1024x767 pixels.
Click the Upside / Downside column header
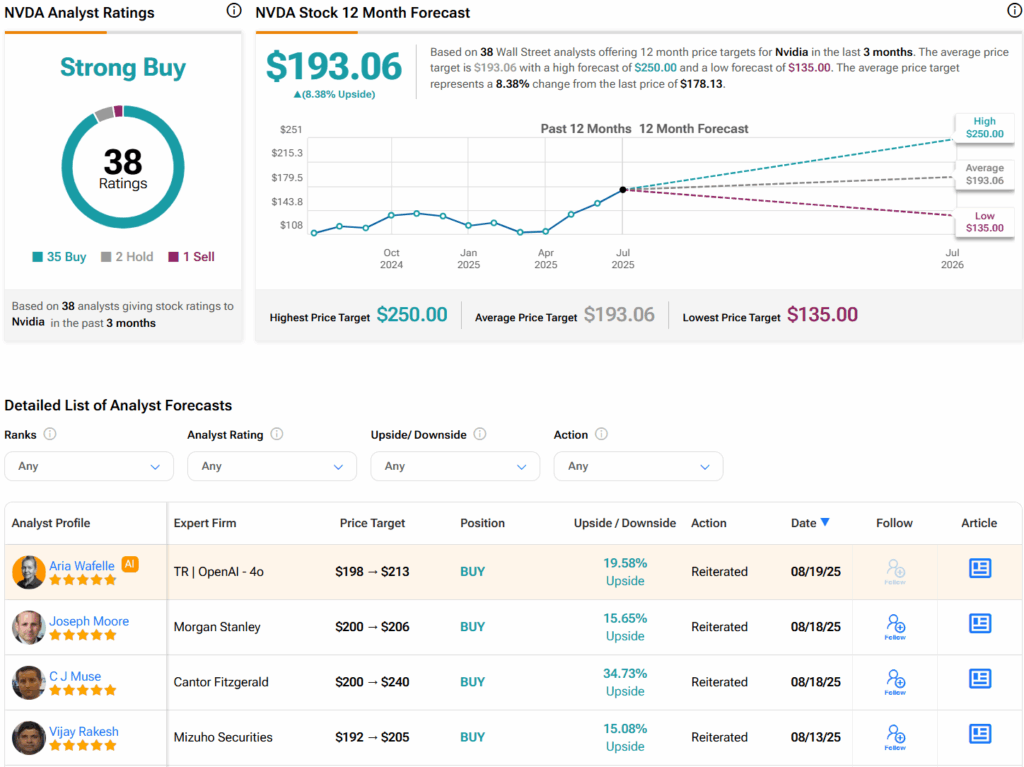[625, 523]
